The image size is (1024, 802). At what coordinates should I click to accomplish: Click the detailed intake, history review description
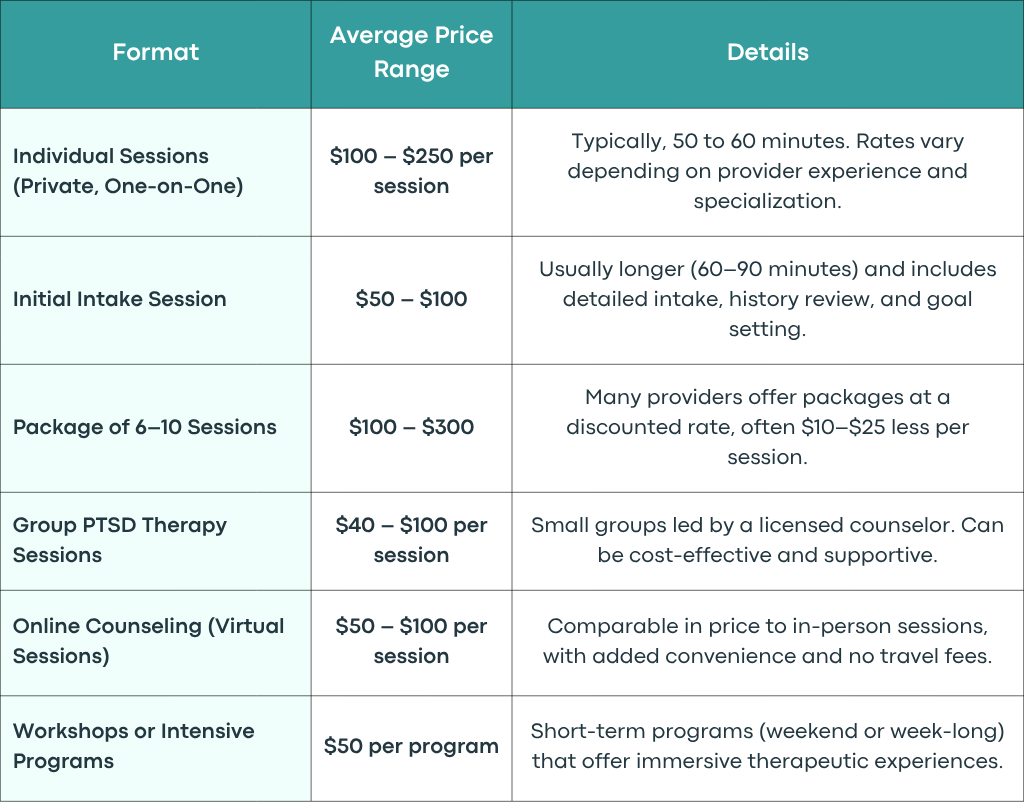pyautogui.click(x=768, y=299)
